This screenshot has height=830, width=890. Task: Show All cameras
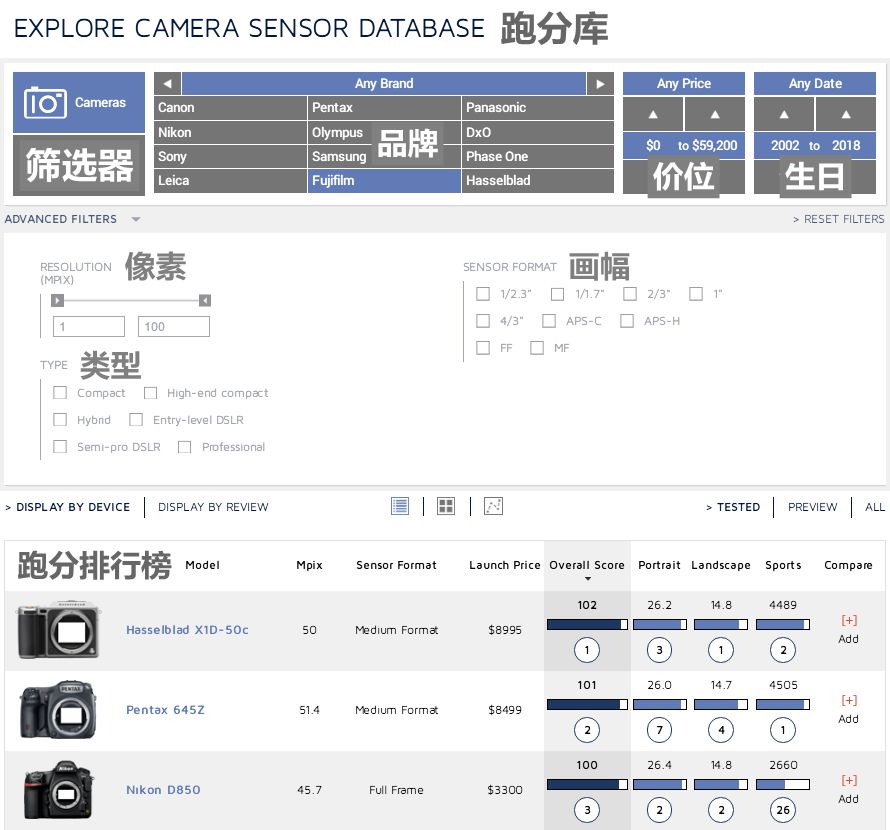click(x=875, y=507)
